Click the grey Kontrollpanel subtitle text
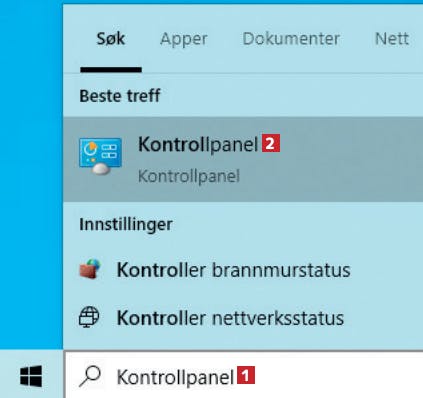 coord(189,176)
